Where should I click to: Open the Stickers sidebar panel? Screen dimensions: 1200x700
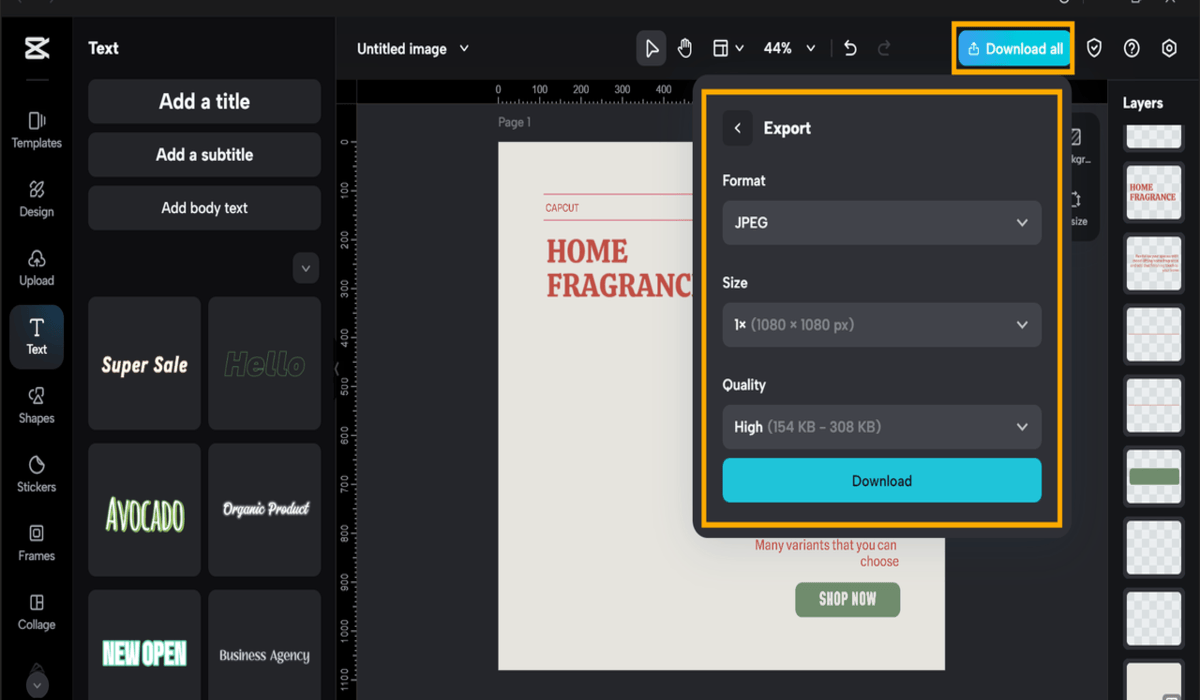click(x=37, y=474)
